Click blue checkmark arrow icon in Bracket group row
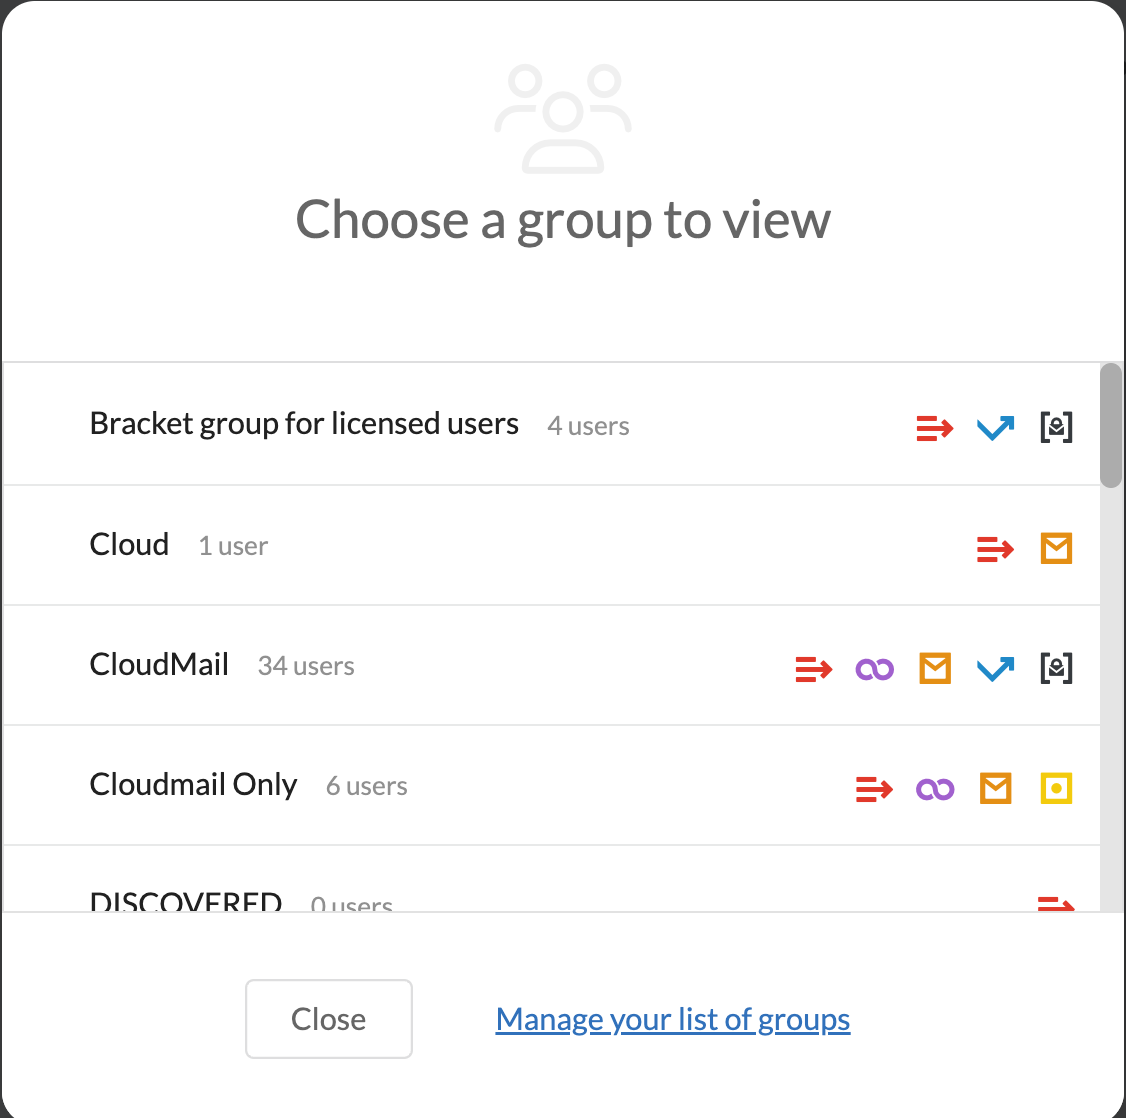The width and height of the screenshot is (1126, 1118). pos(995,428)
